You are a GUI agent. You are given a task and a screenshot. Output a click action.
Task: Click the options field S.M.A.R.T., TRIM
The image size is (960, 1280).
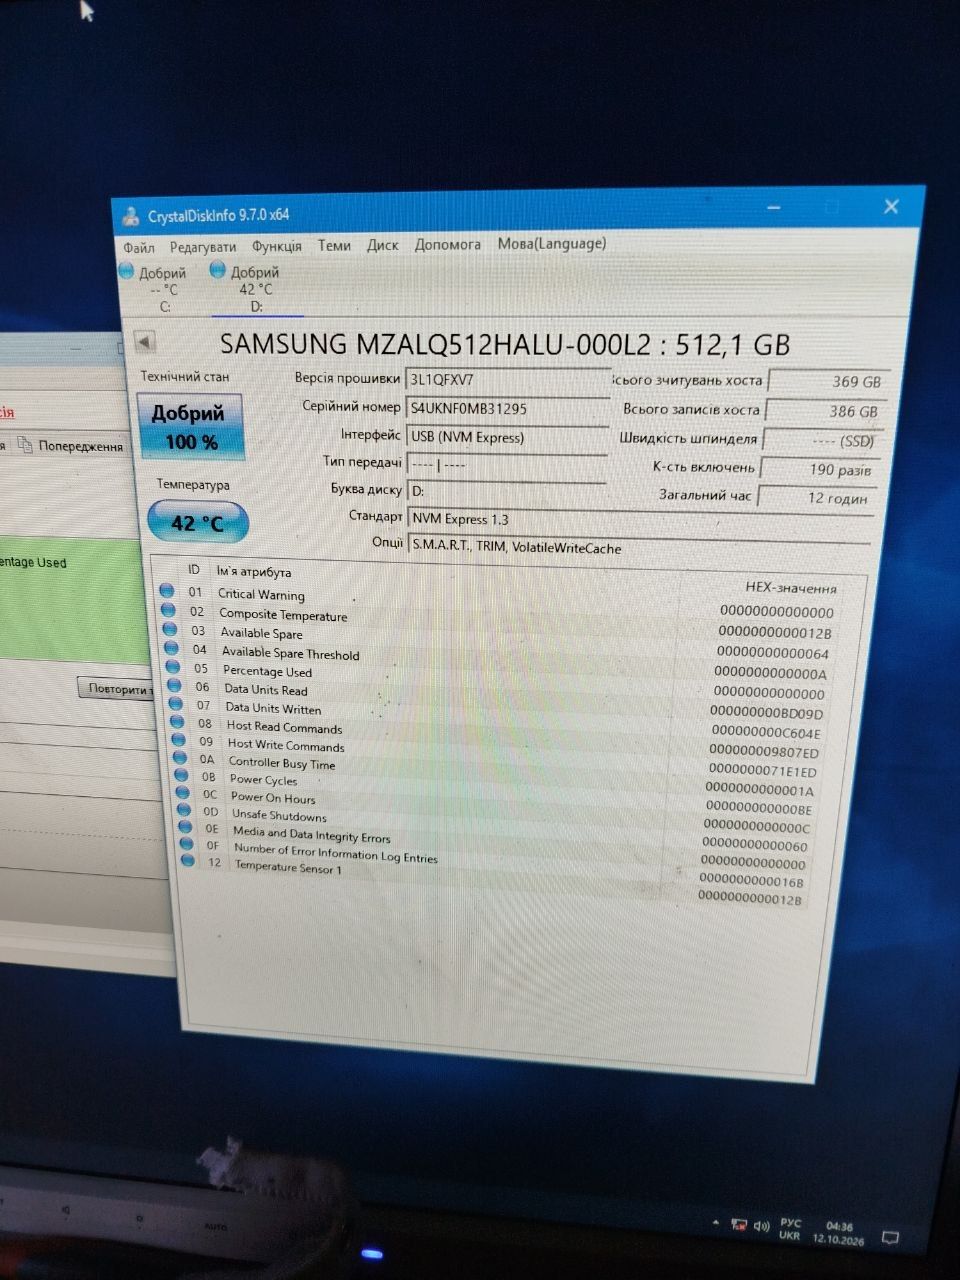point(639,548)
